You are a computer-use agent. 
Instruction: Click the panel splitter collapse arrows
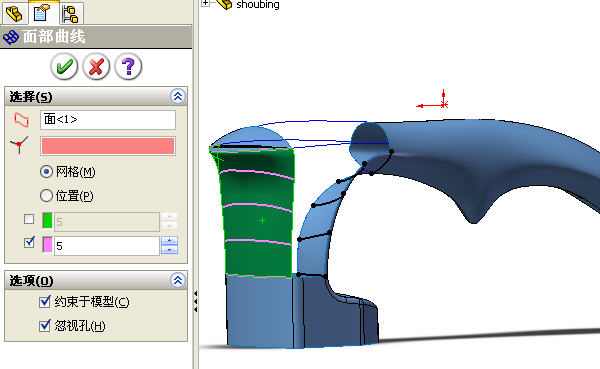pyautogui.click(x=196, y=302)
